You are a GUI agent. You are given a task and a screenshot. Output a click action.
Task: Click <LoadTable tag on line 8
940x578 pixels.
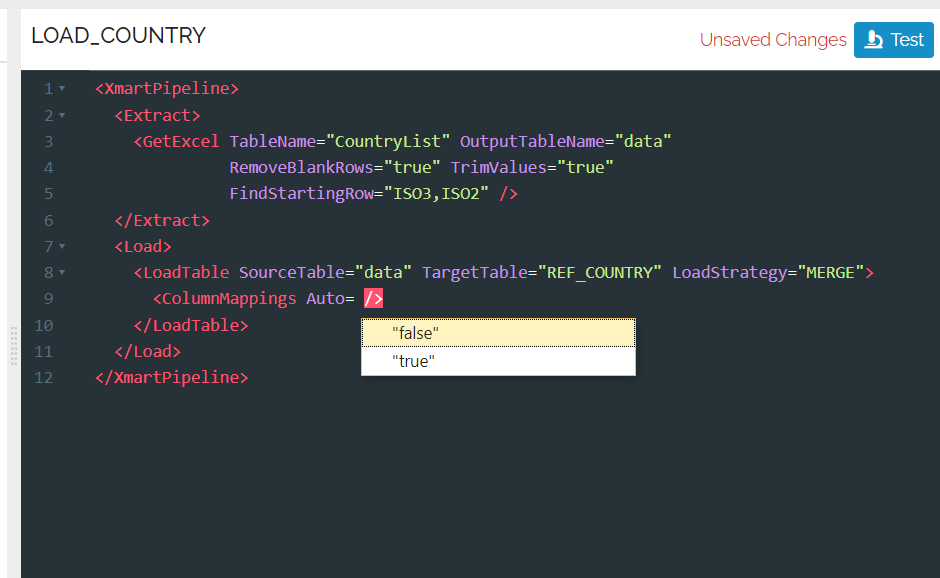[181, 273]
